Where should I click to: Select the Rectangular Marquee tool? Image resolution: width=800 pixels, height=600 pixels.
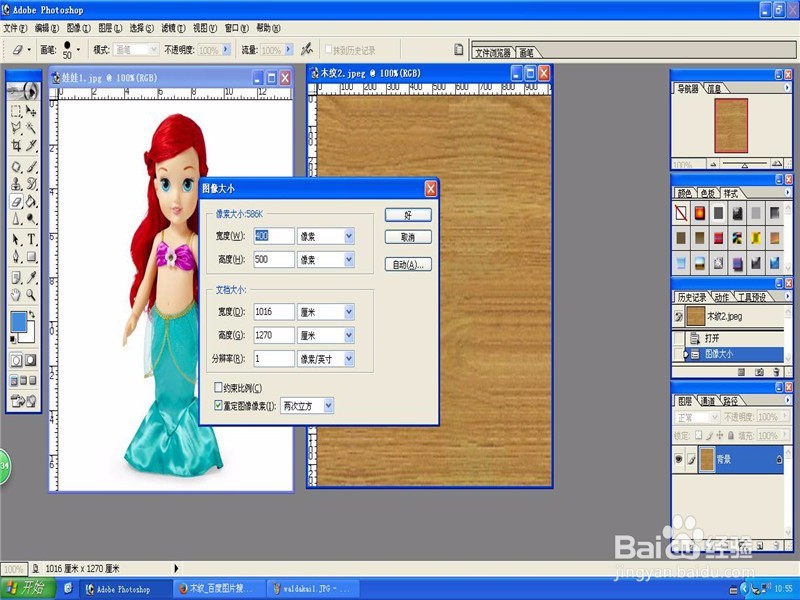16,111
